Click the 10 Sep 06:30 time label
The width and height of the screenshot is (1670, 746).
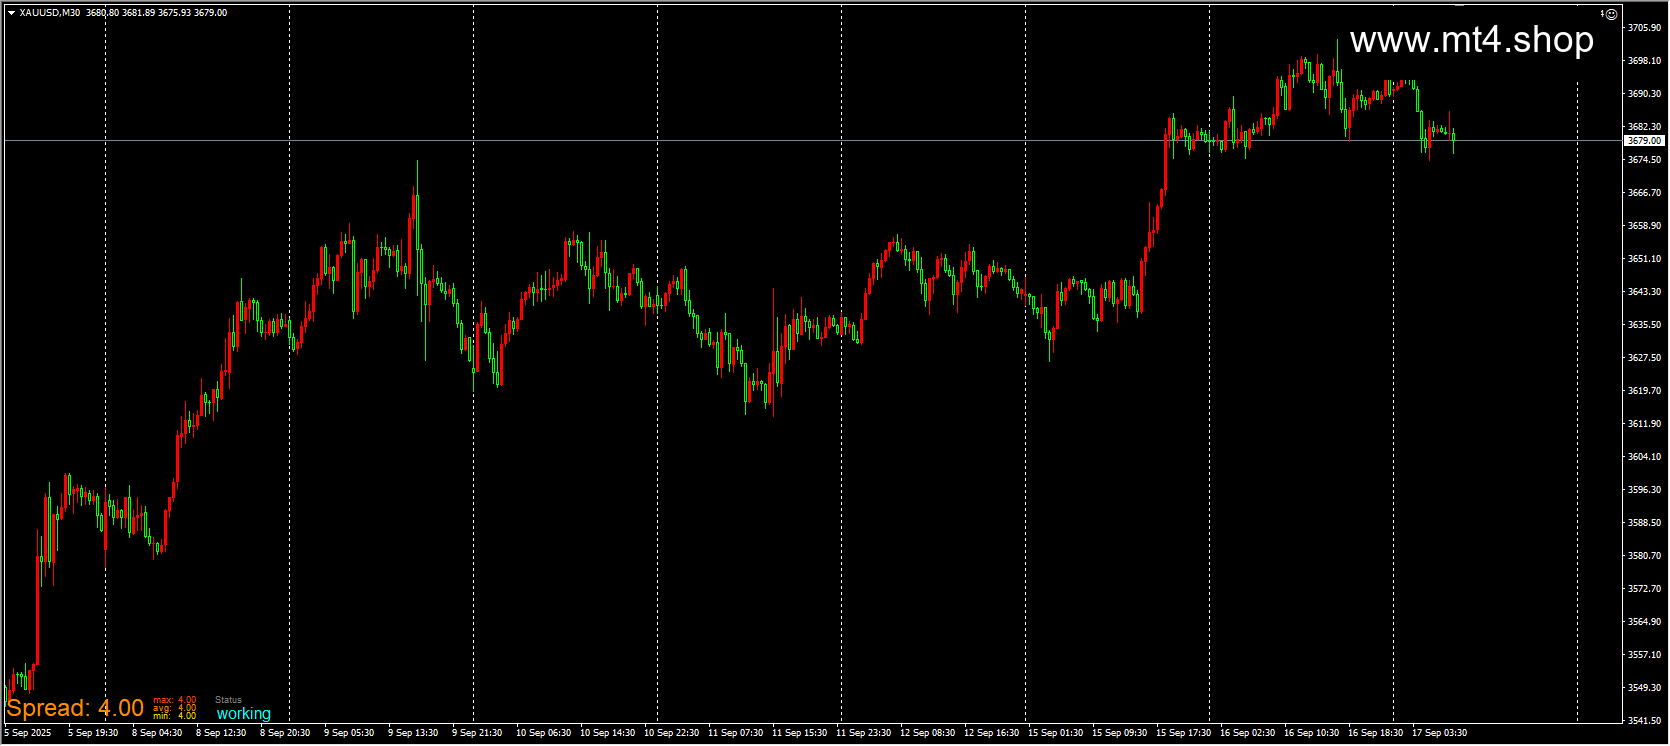click(x=543, y=733)
